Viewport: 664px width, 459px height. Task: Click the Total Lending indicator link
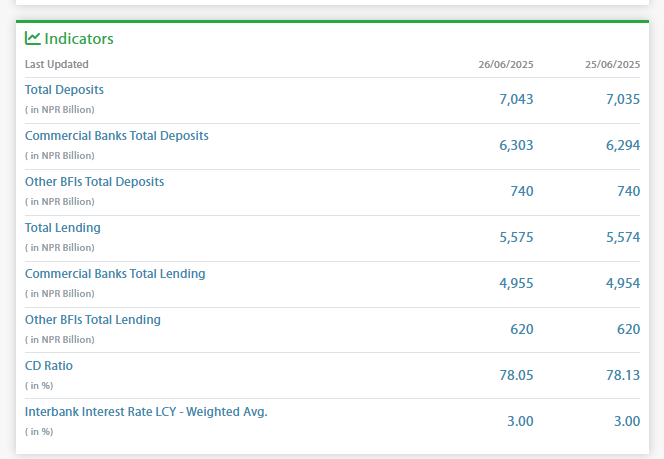tap(63, 228)
